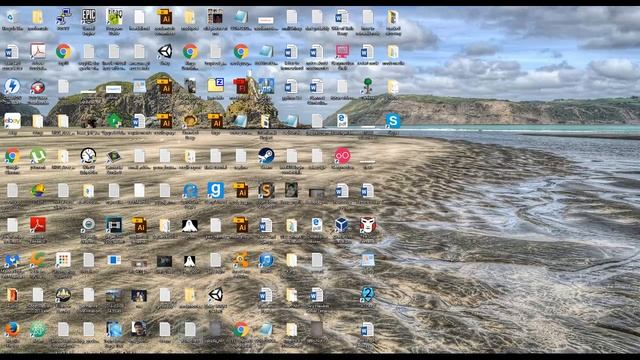This screenshot has height=360, width=640.
Task: Open the green Atom editor icon
Action: click(x=38, y=329)
